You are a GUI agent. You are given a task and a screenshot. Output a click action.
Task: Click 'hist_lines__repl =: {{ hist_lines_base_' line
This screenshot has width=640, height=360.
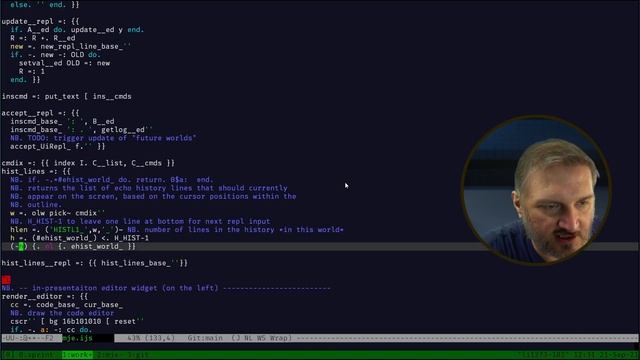pyautogui.click(x=95, y=263)
